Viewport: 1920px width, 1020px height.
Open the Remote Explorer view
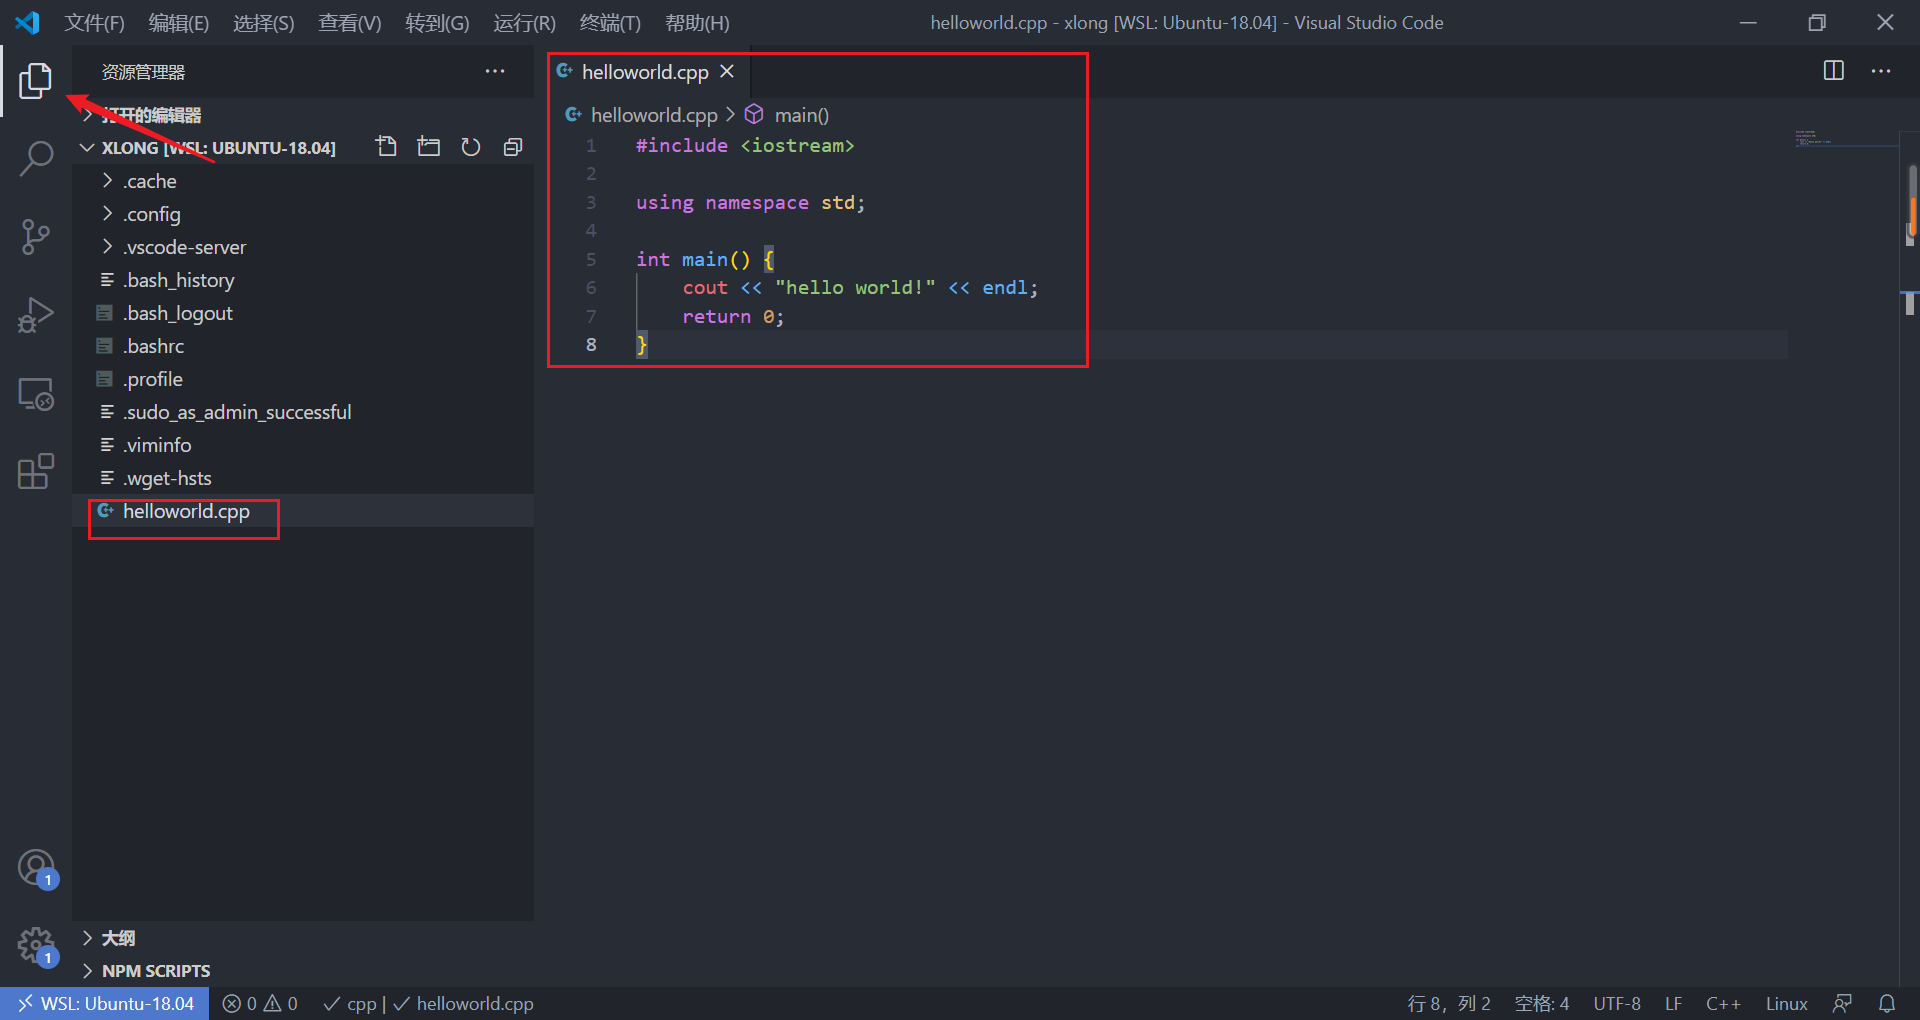click(x=36, y=394)
